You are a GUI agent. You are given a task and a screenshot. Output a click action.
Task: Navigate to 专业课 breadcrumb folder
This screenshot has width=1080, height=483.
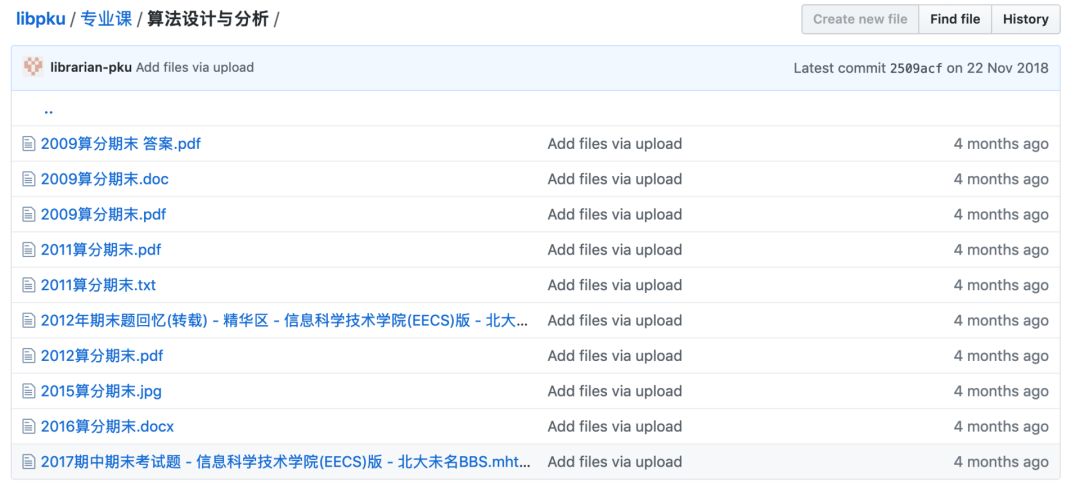106,19
